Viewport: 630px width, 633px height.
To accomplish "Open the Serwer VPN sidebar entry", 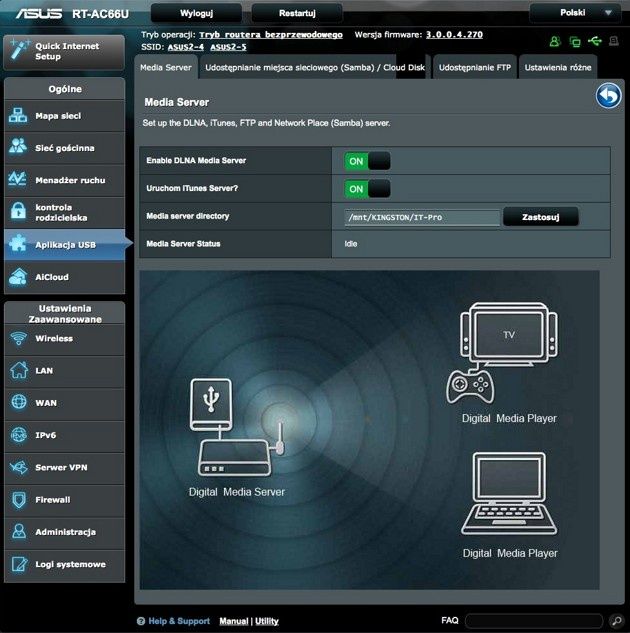I will point(65,467).
